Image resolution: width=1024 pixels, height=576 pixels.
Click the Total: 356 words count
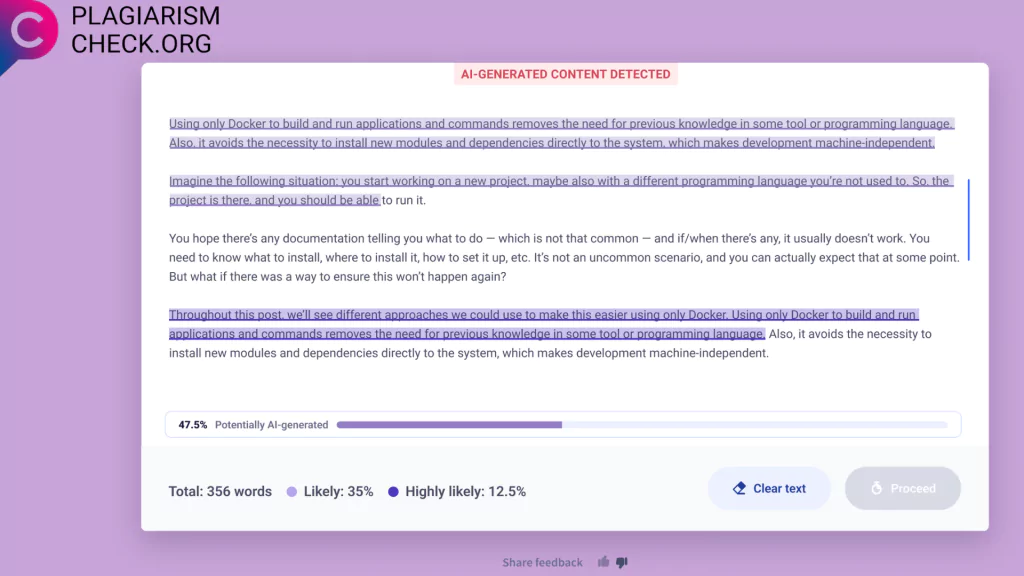click(220, 492)
